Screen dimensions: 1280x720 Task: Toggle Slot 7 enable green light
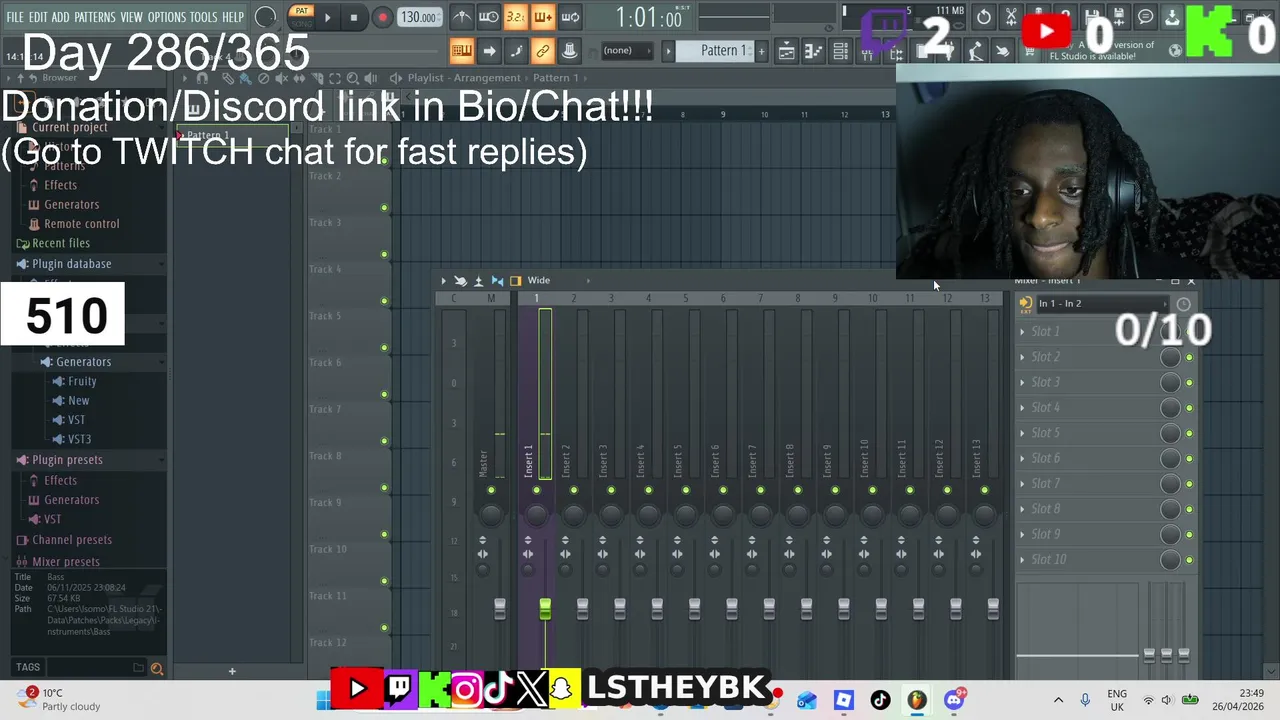point(1189,484)
